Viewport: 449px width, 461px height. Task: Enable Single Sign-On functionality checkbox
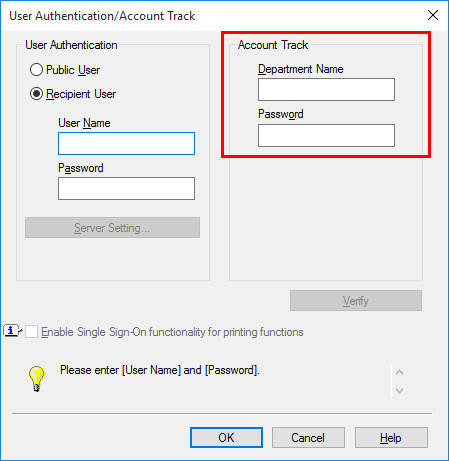(31, 332)
